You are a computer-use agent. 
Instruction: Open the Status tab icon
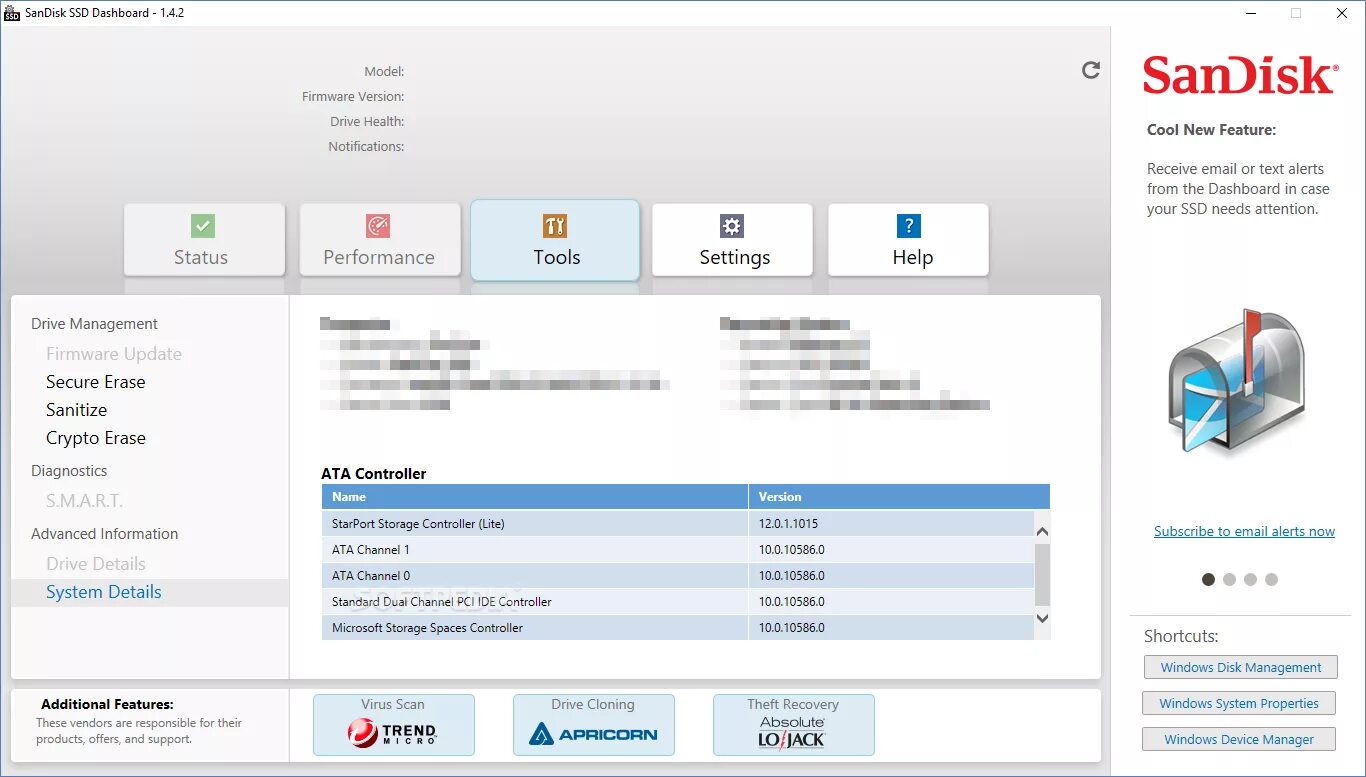pos(204,227)
